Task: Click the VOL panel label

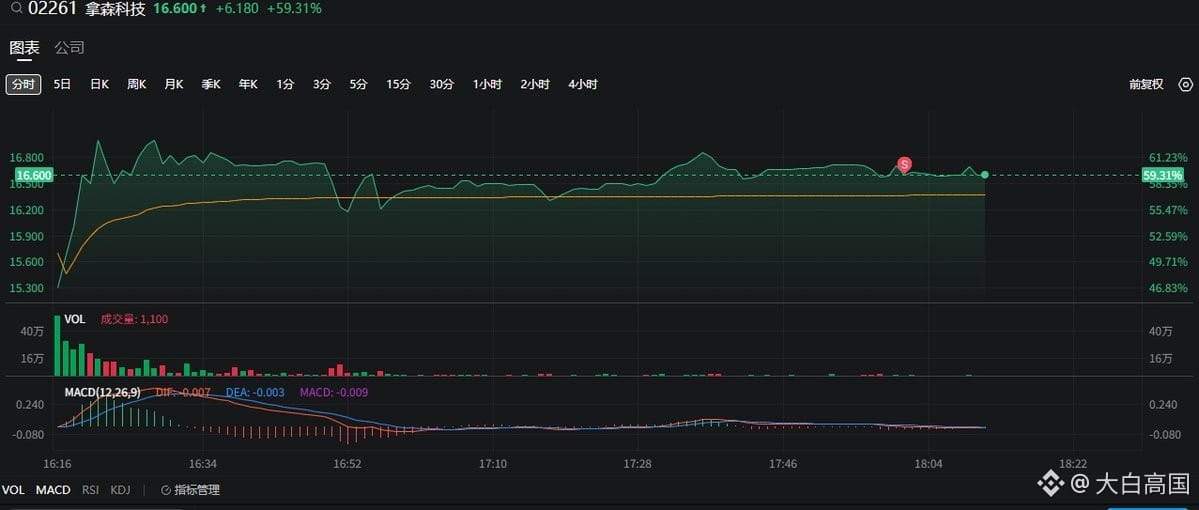Action: coord(74,319)
